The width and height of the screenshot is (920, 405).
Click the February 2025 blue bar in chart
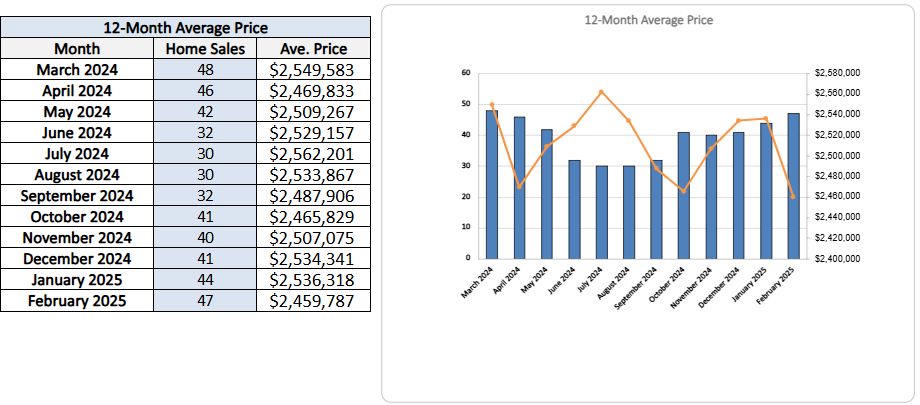(x=793, y=185)
